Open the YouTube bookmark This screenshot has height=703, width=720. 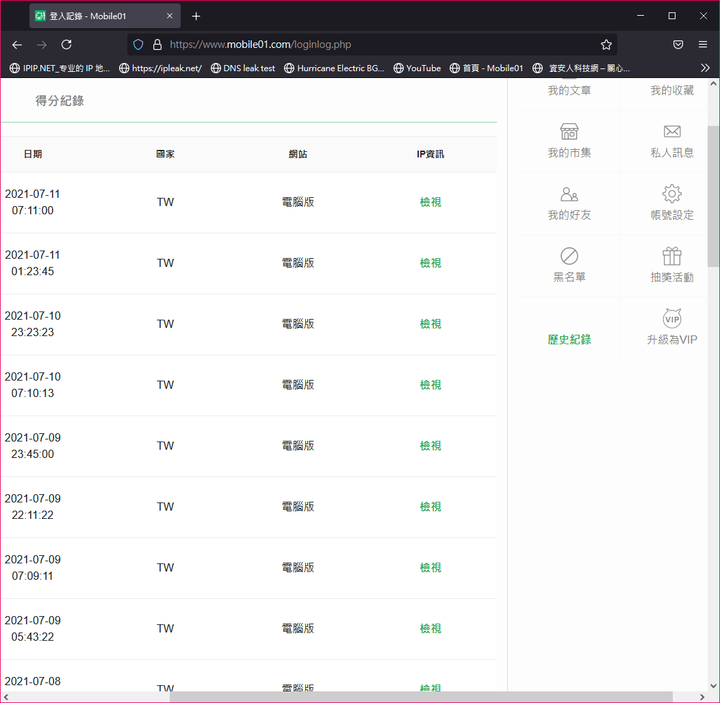pyautogui.click(x=417, y=68)
